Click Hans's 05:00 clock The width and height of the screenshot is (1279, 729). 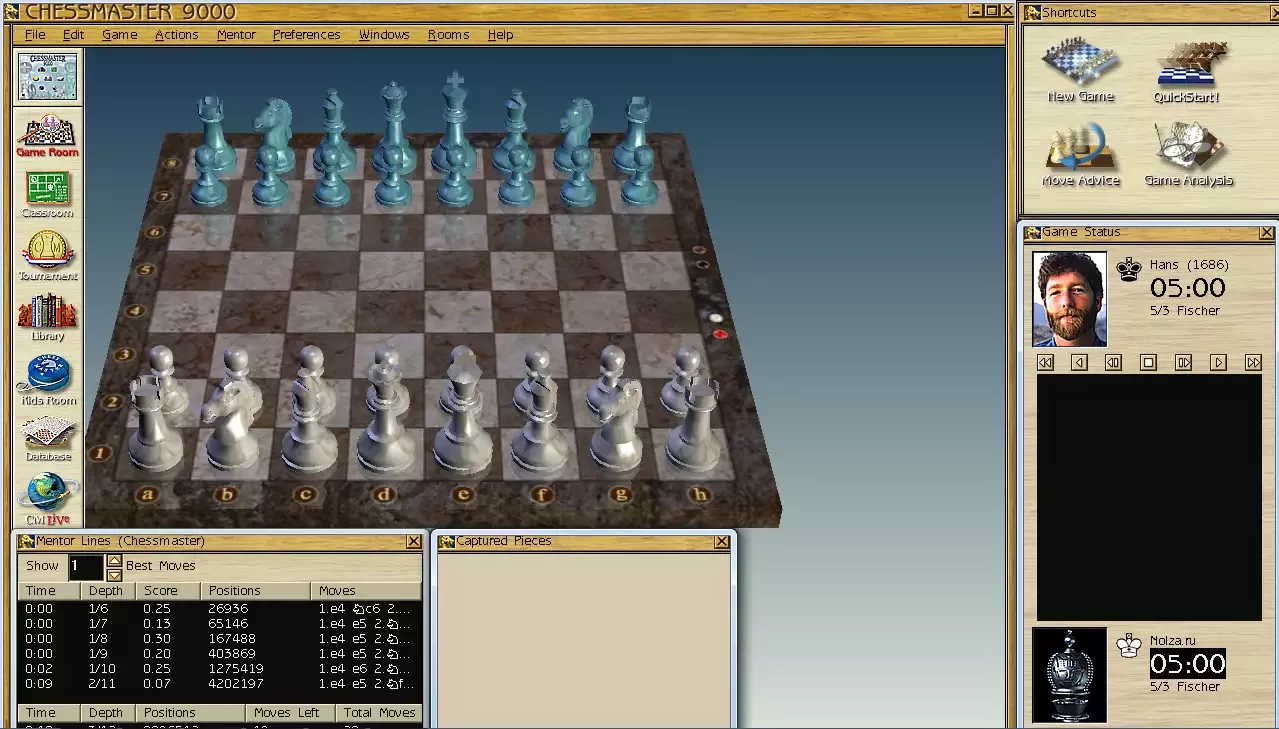click(x=1187, y=287)
